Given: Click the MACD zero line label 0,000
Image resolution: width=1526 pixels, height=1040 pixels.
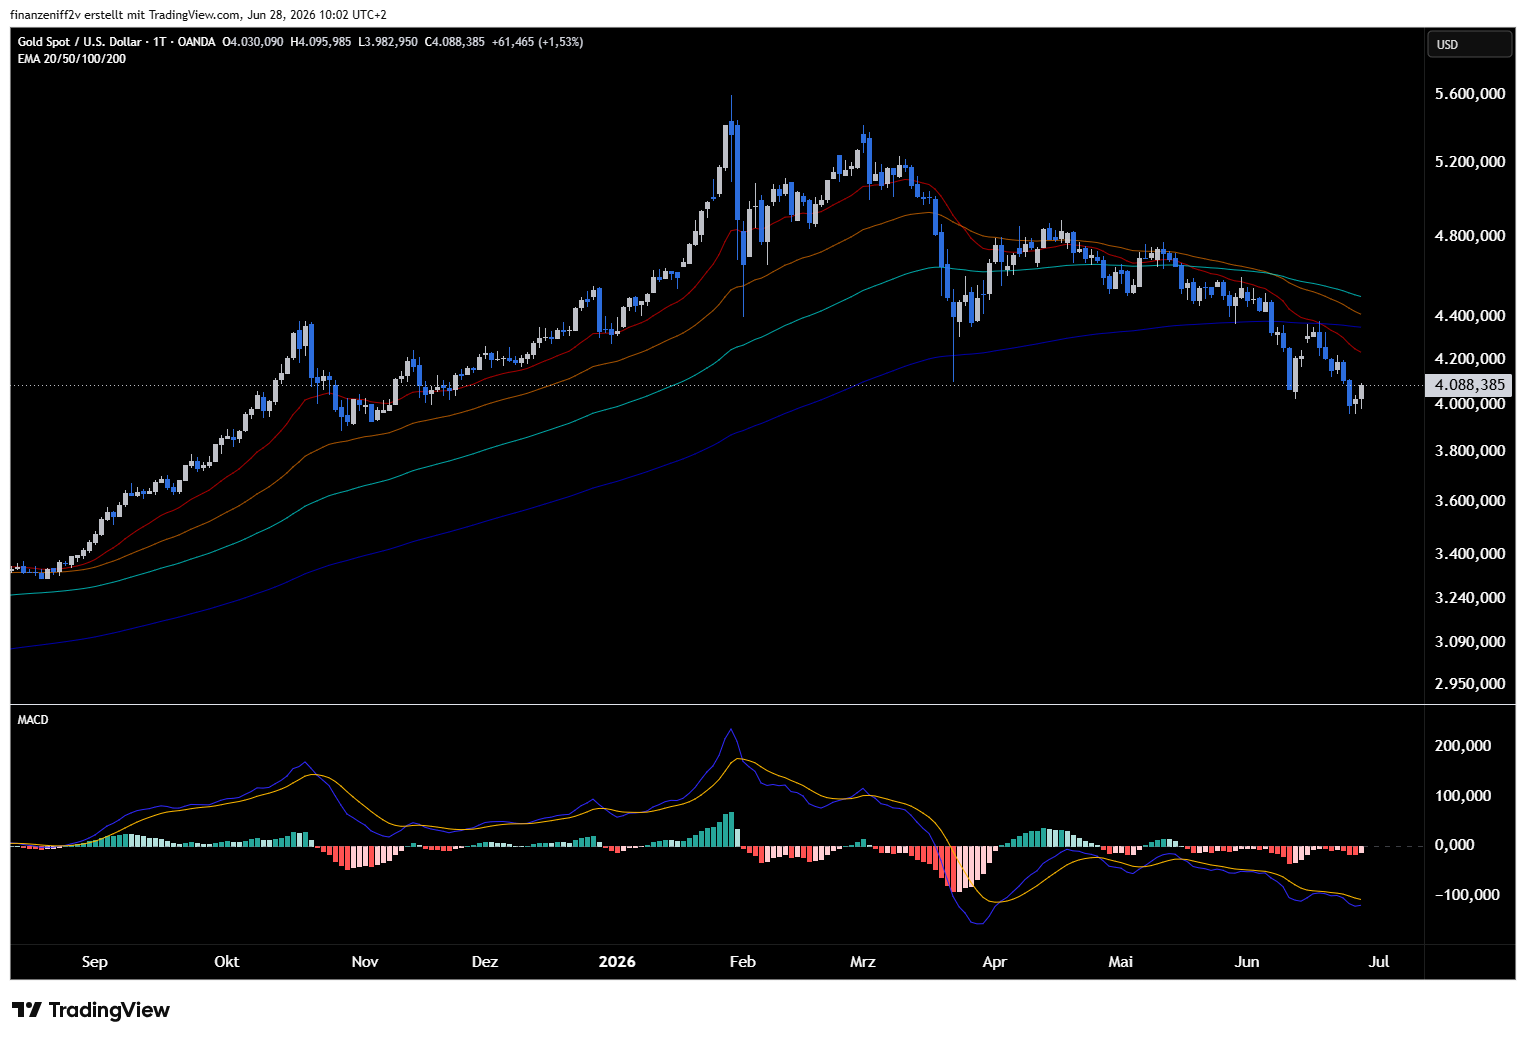Looking at the screenshot, I should (1454, 845).
